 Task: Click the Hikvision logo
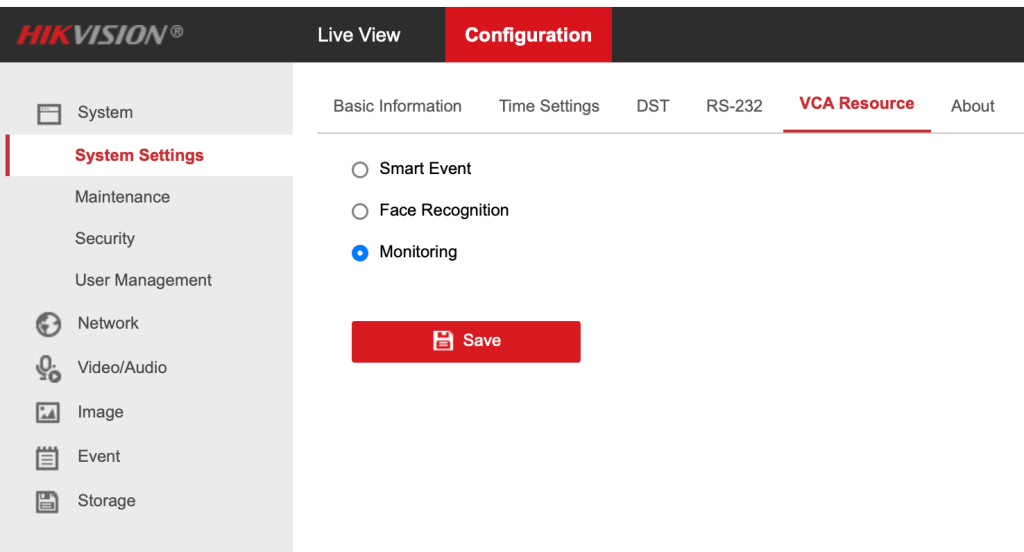pos(100,34)
